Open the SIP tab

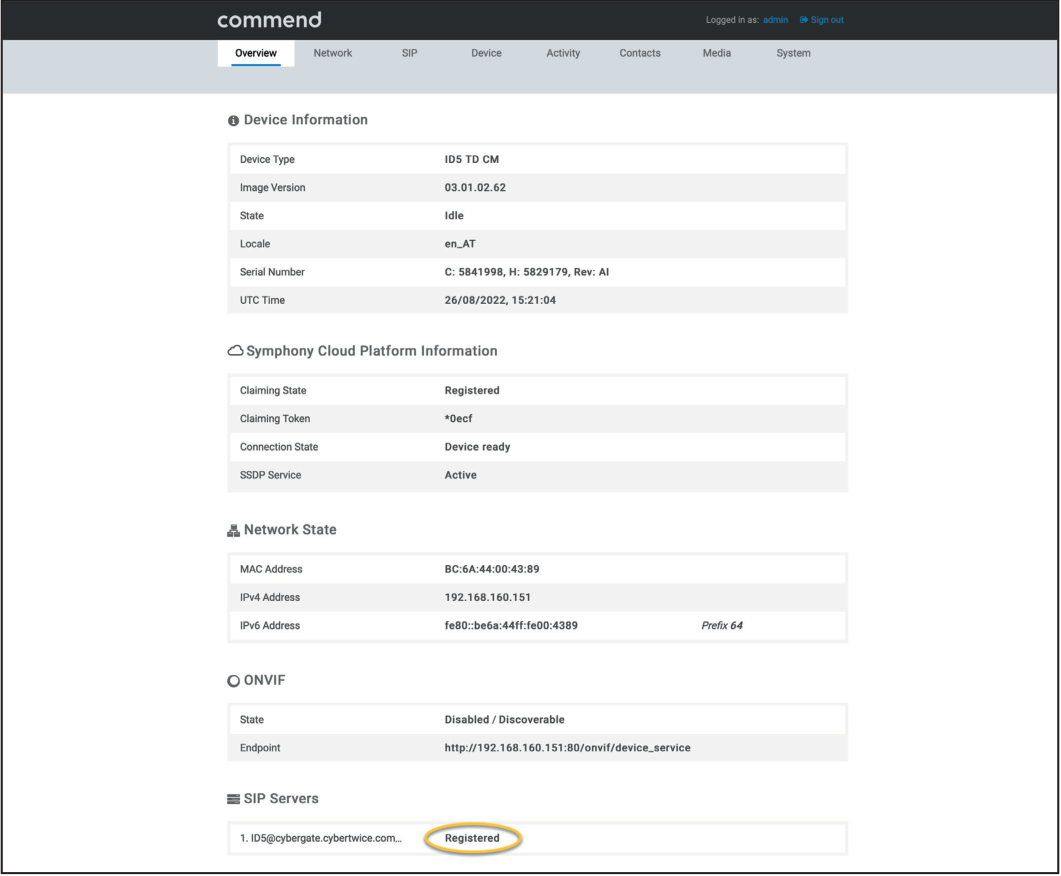coord(409,53)
